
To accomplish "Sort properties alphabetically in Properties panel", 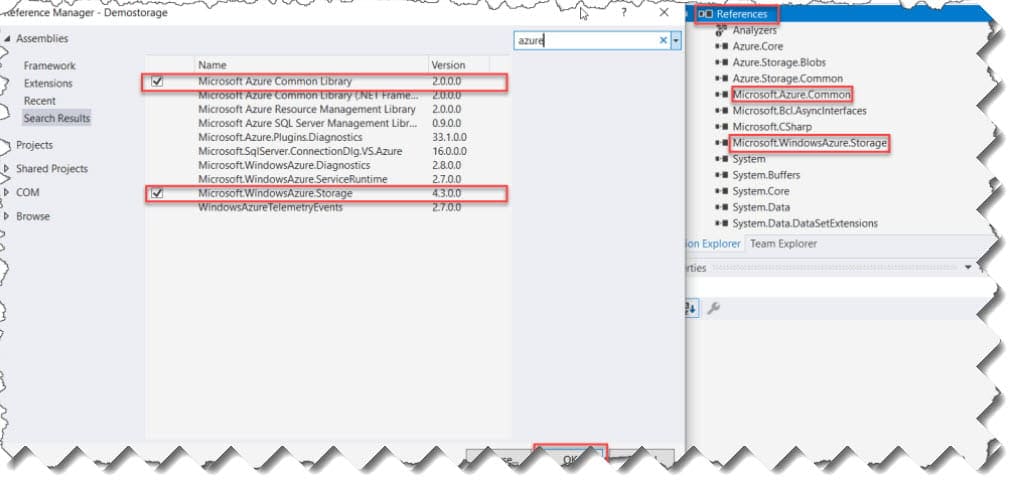I will tap(691, 308).
